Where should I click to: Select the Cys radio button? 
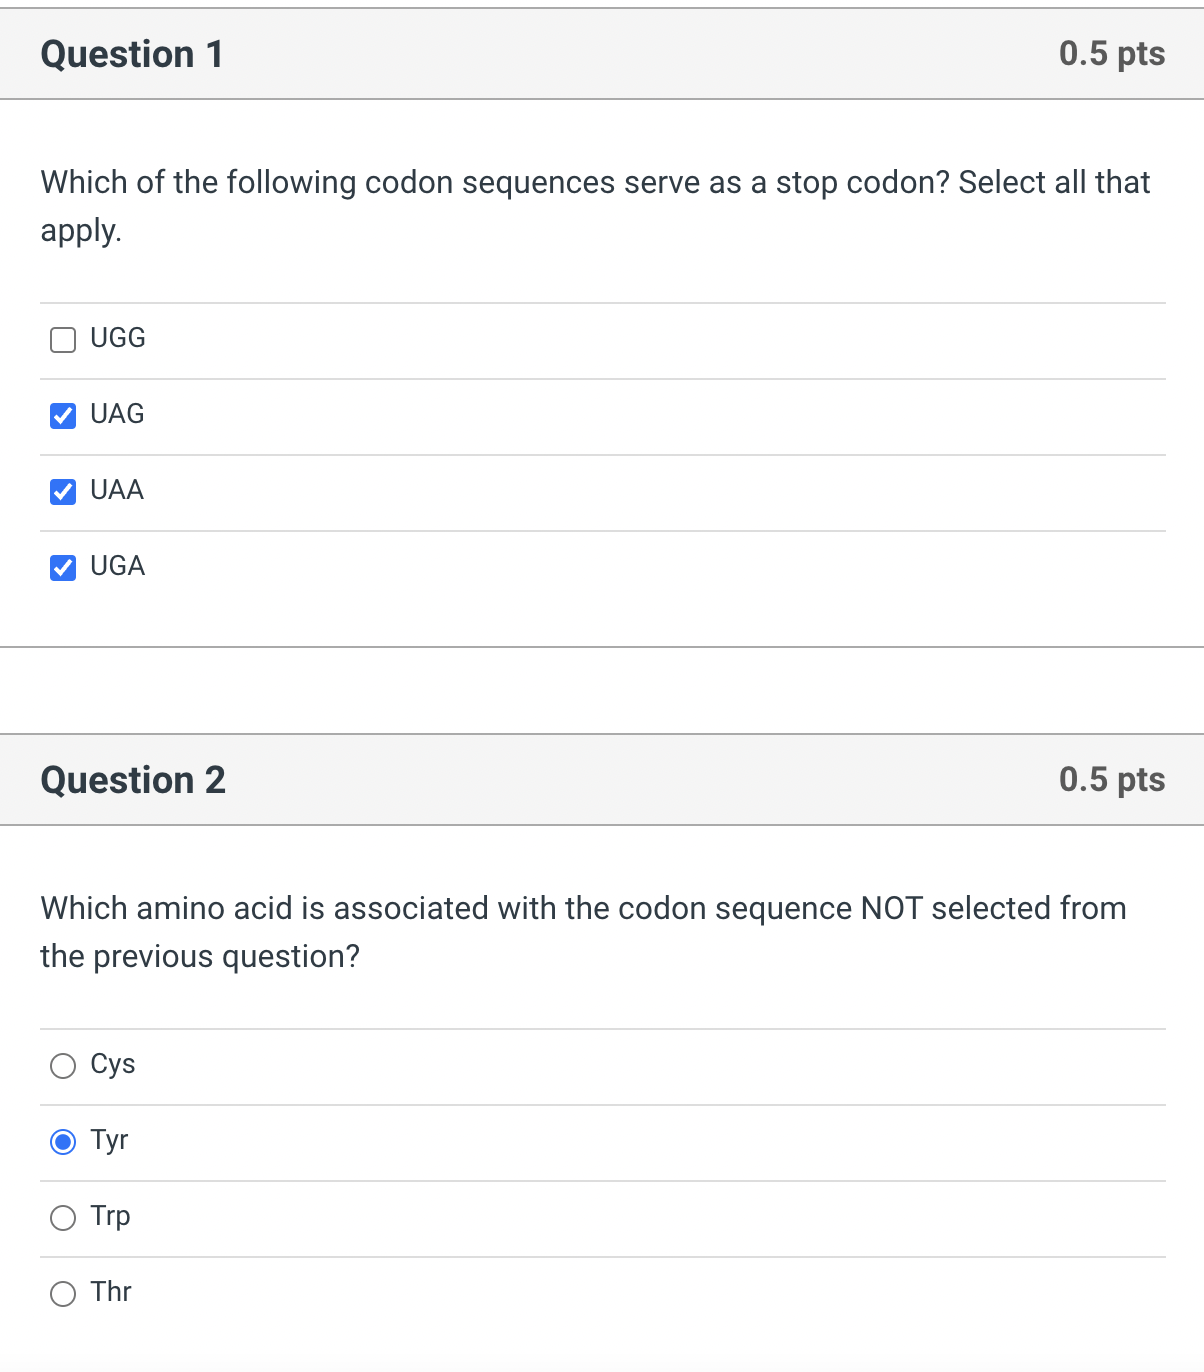62,1066
